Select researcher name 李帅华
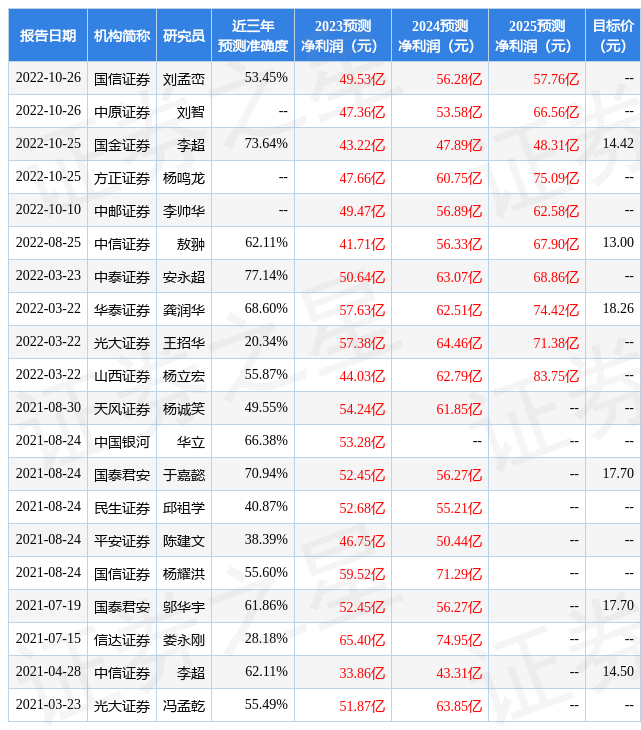 pyautogui.click(x=184, y=211)
